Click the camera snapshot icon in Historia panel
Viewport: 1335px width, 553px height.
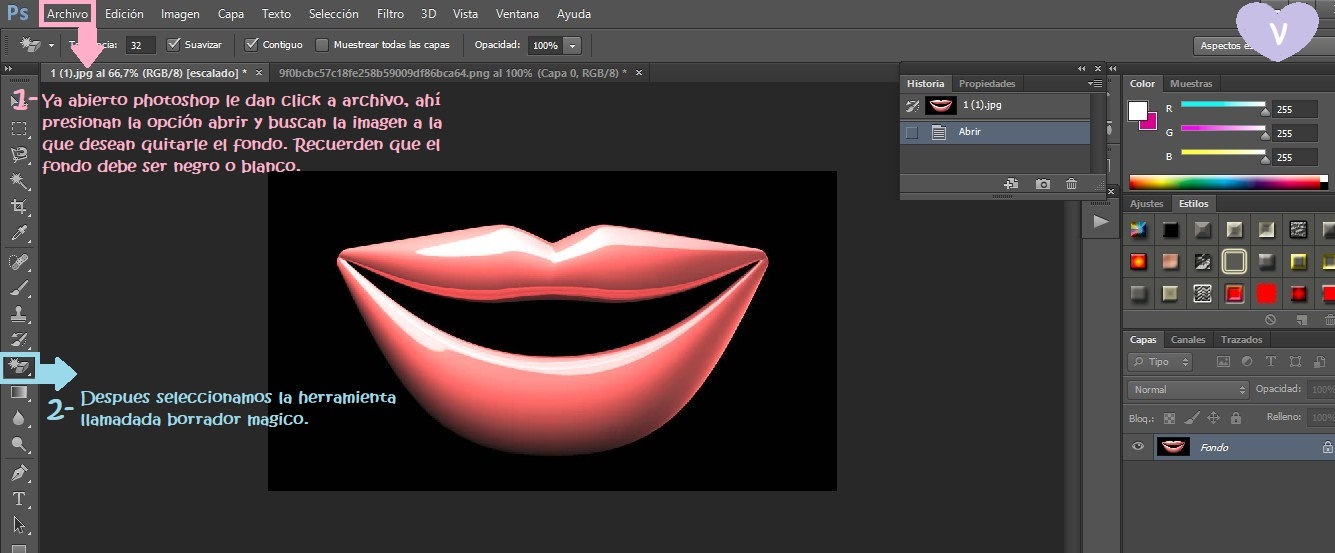point(1042,184)
